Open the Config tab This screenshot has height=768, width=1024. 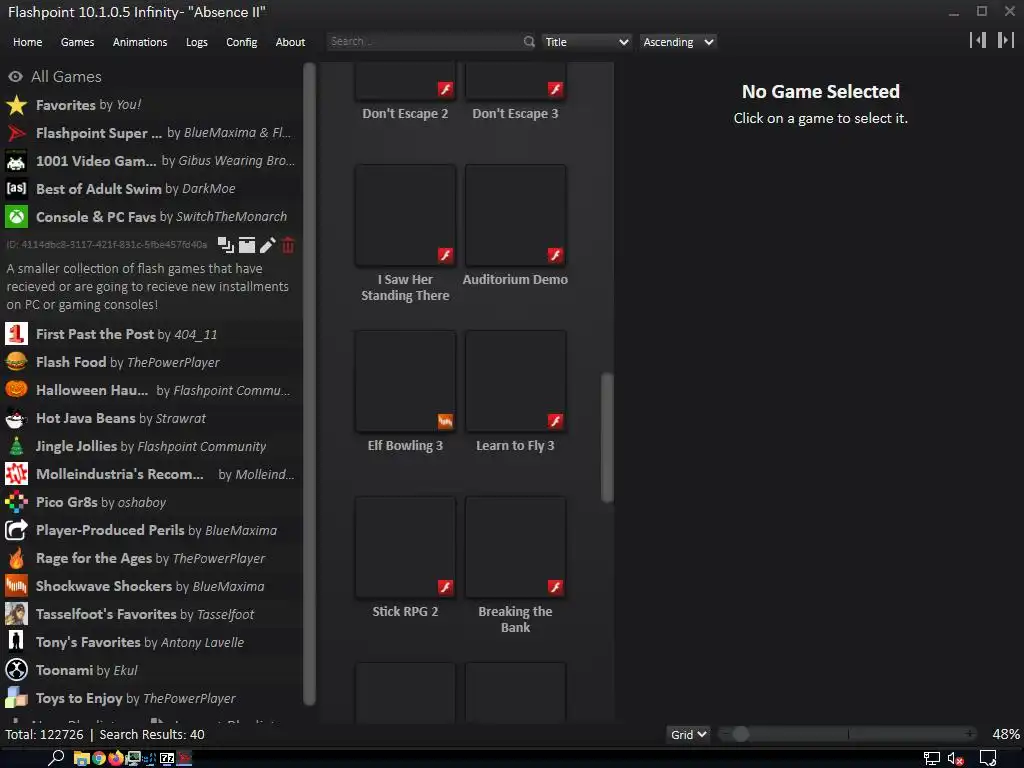242,42
